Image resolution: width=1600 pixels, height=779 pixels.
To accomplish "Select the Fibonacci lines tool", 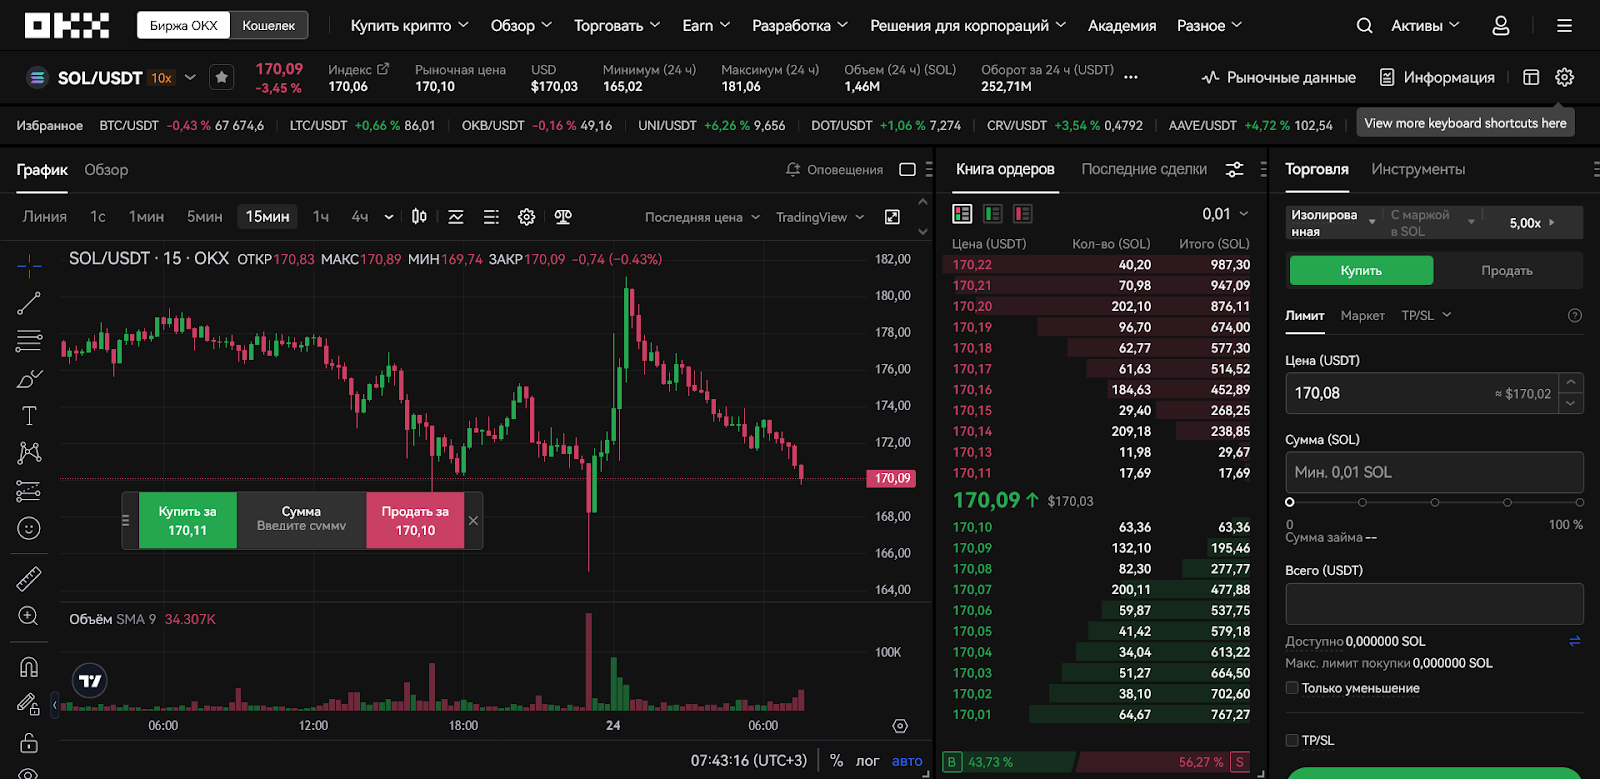I will [29, 340].
